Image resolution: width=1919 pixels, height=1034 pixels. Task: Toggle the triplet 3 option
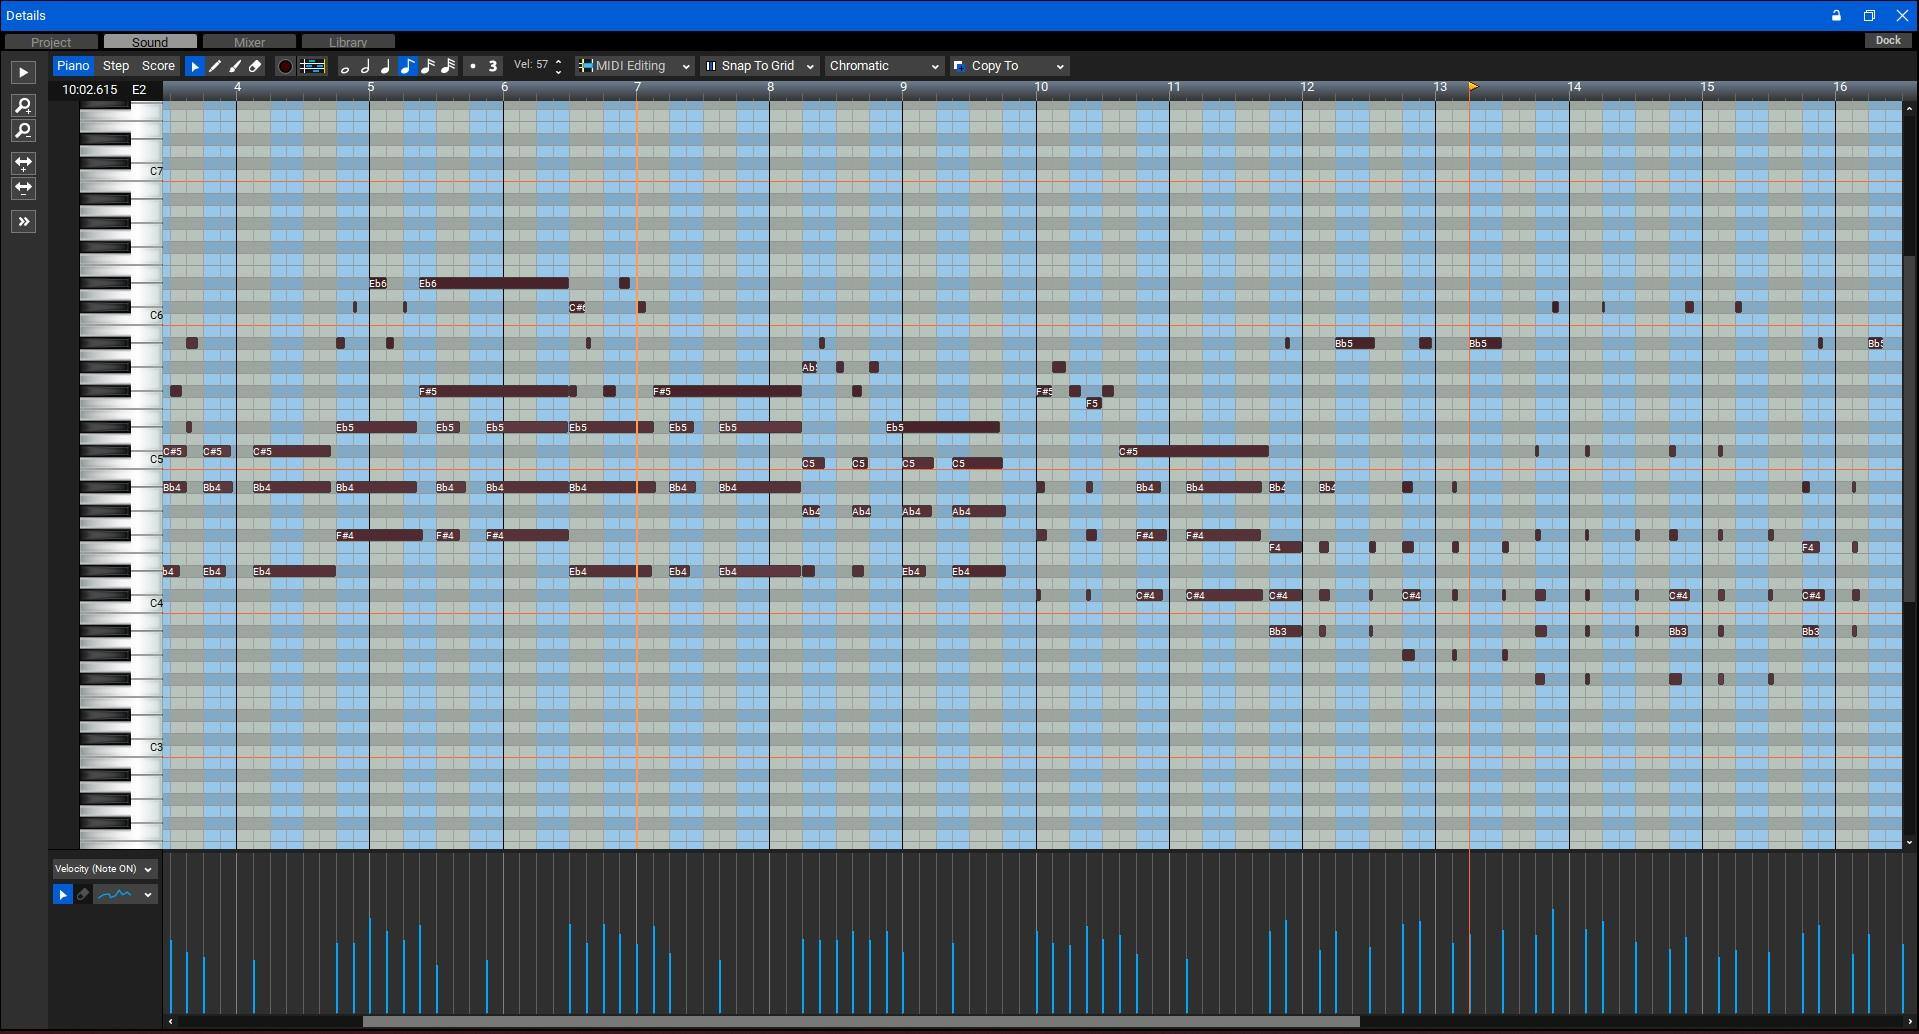tap(492, 67)
